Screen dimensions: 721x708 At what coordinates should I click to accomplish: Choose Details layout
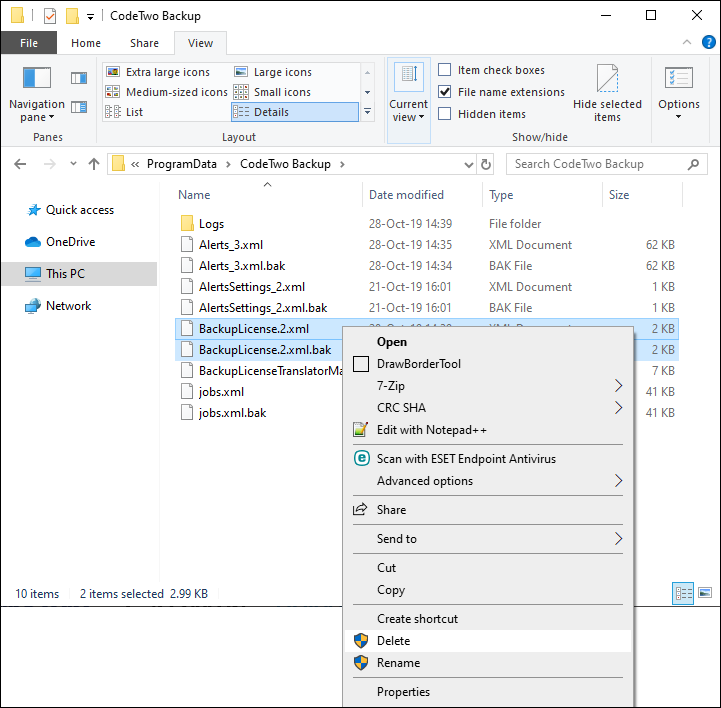click(295, 112)
